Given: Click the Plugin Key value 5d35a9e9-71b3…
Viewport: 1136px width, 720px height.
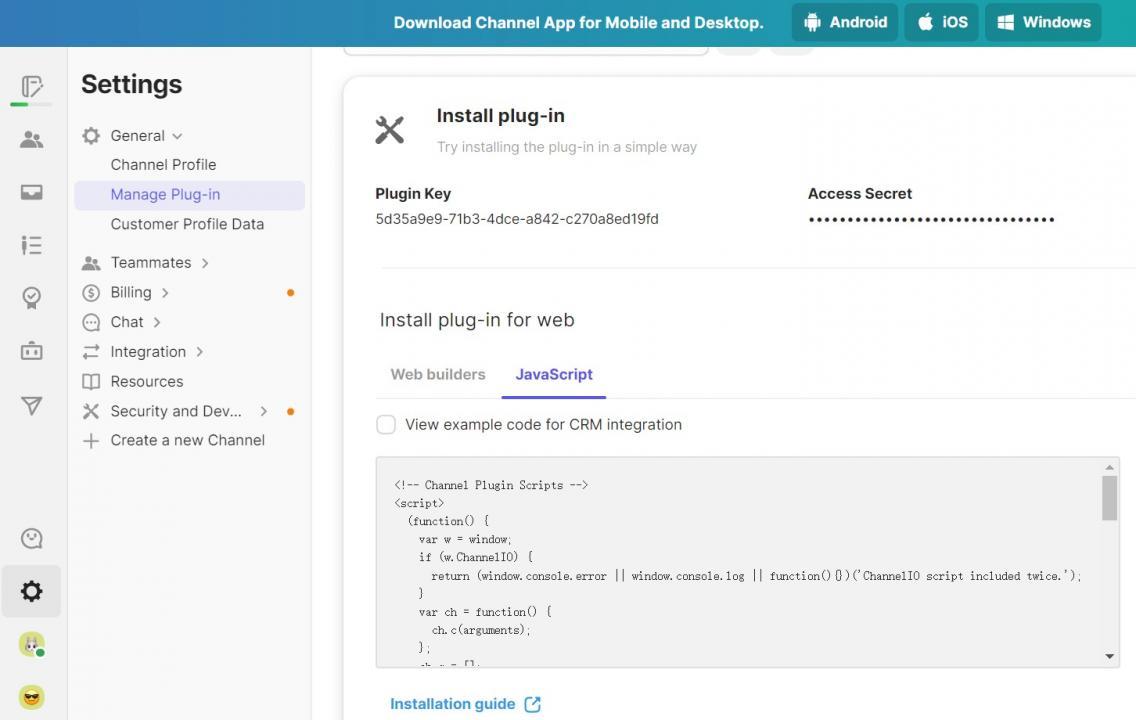Looking at the screenshot, I should pos(517,219).
